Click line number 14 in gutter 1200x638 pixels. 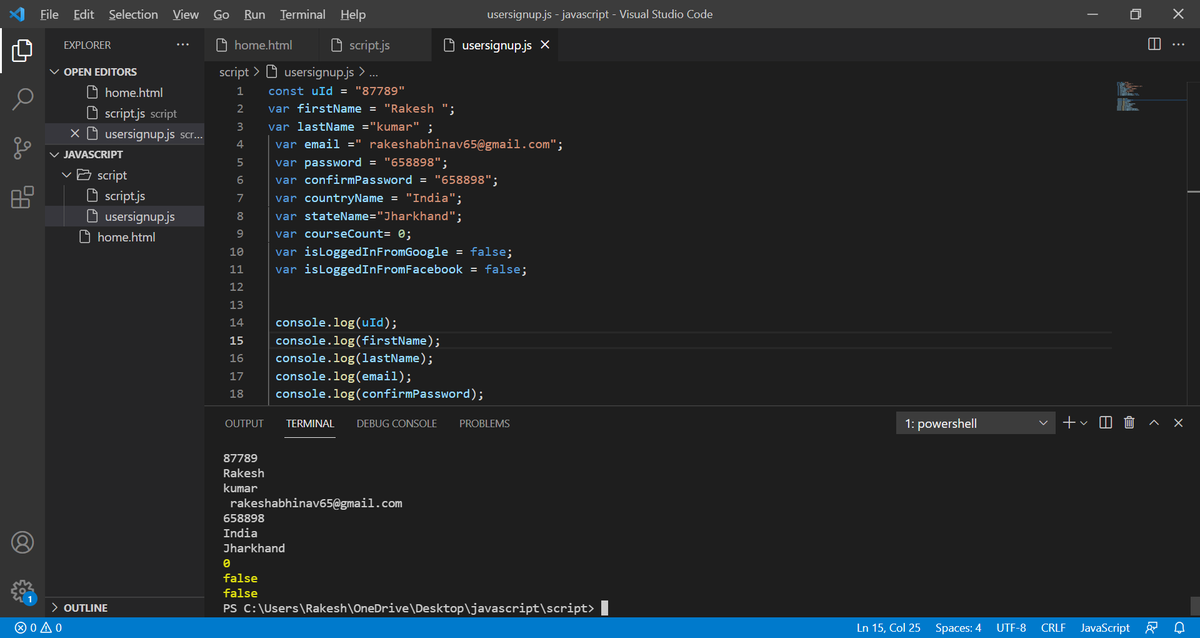click(237, 323)
